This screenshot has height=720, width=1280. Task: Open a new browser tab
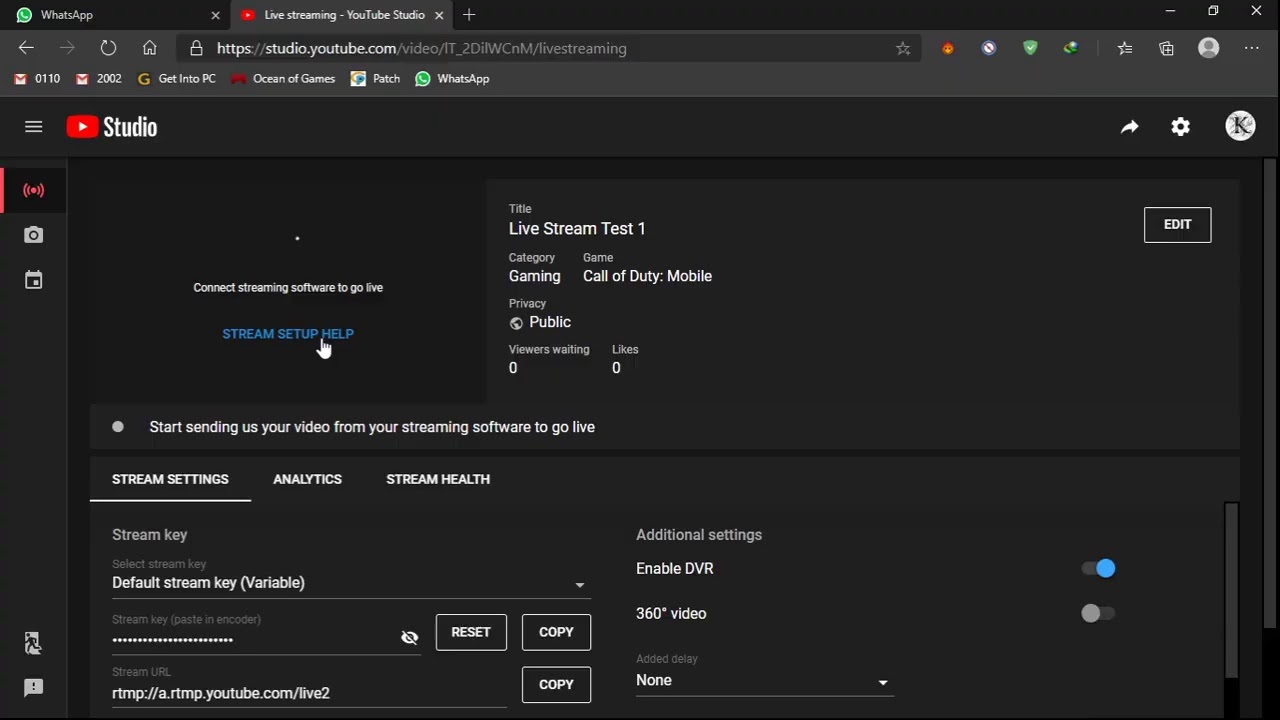pyautogui.click(x=469, y=15)
